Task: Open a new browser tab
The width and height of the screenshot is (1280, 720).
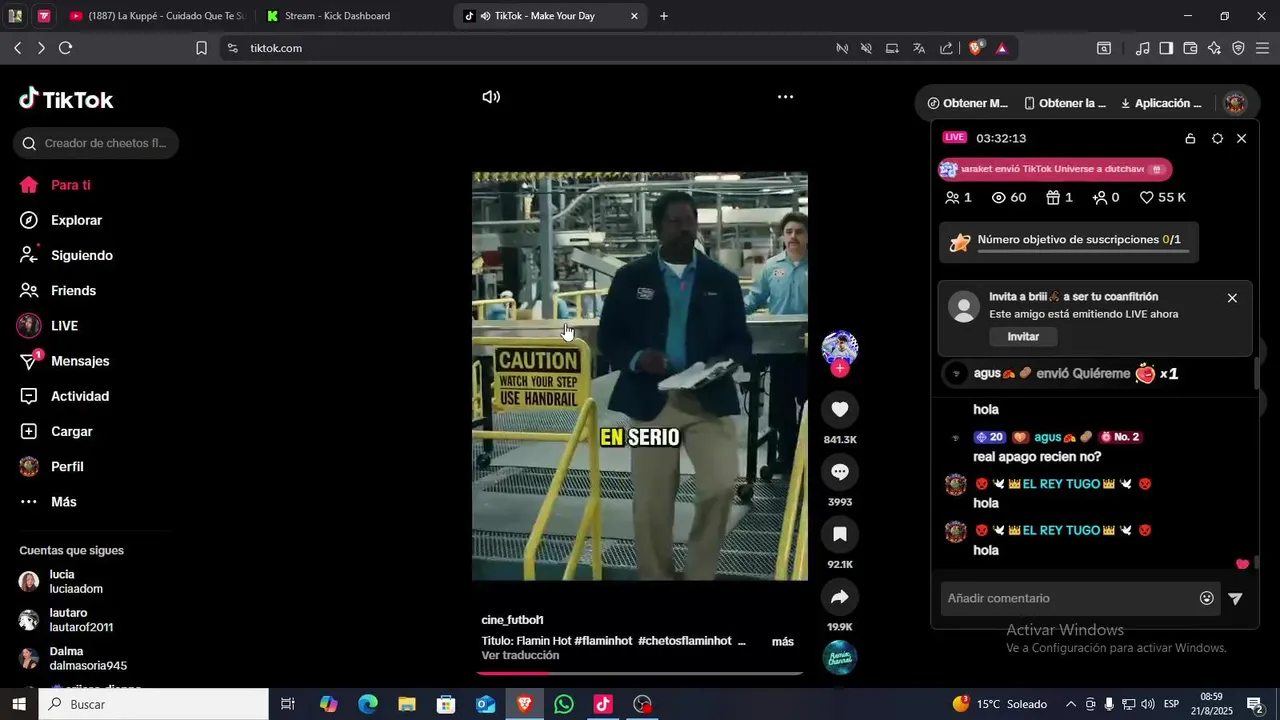Action: tap(664, 16)
